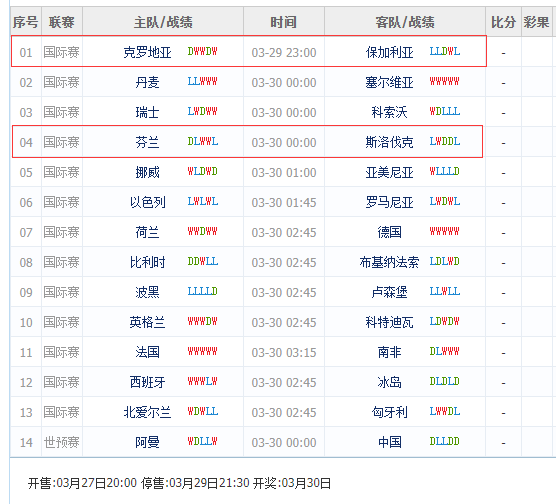Click the 时间 column header
Image resolution: width=556 pixels, height=504 pixels.
[x=284, y=22]
